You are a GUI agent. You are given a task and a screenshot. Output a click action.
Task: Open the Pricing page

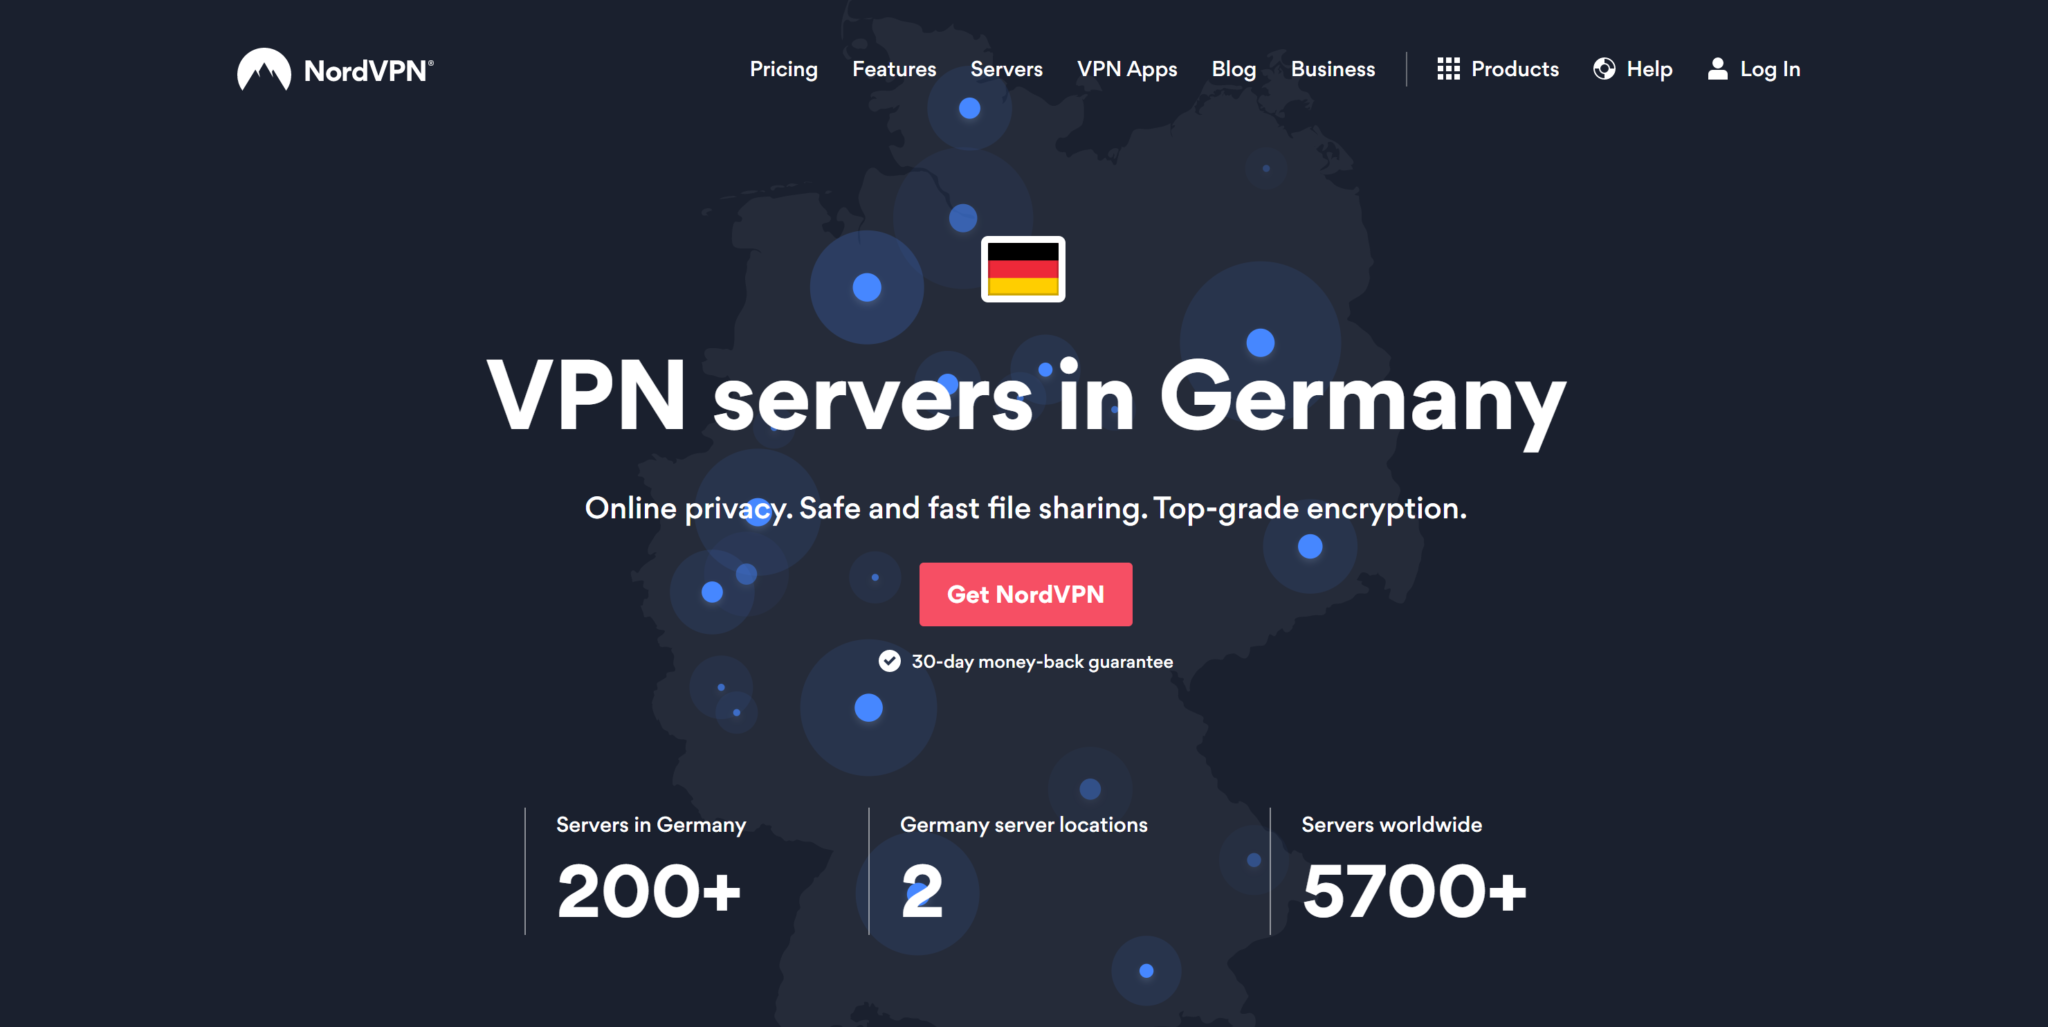coord(784,69)
